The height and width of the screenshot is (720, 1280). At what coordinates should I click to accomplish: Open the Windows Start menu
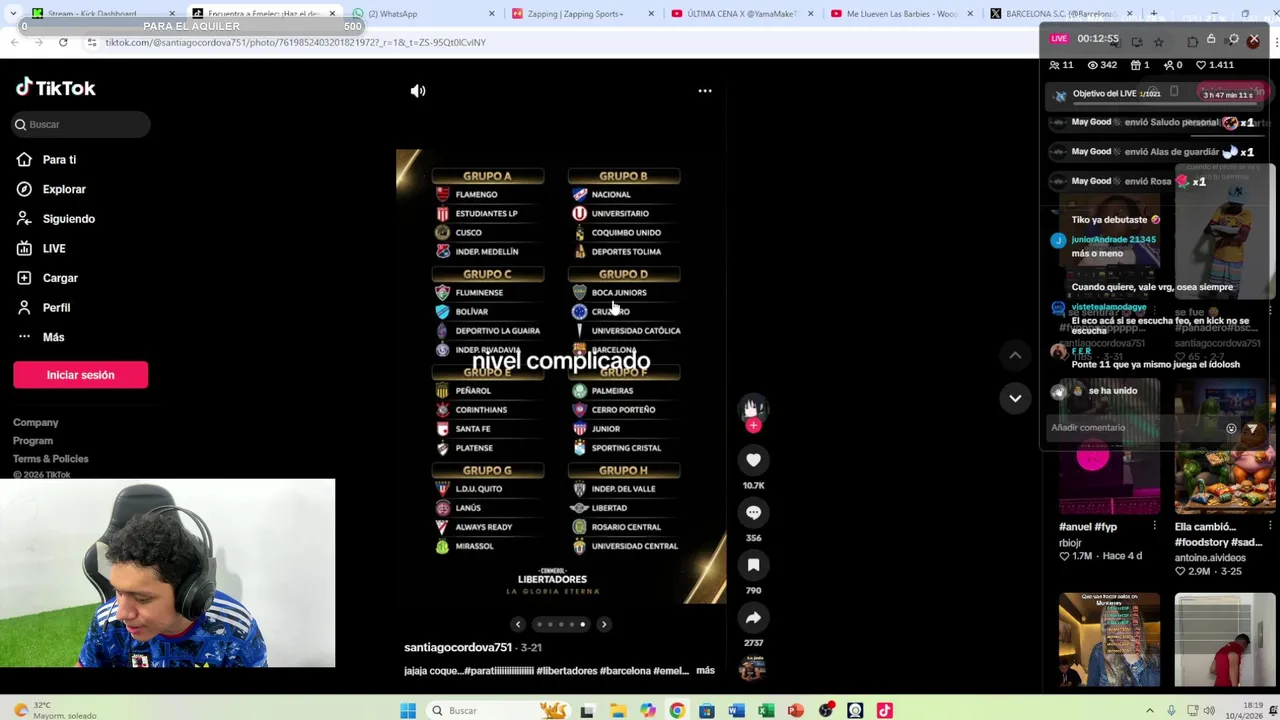(408, 711)
